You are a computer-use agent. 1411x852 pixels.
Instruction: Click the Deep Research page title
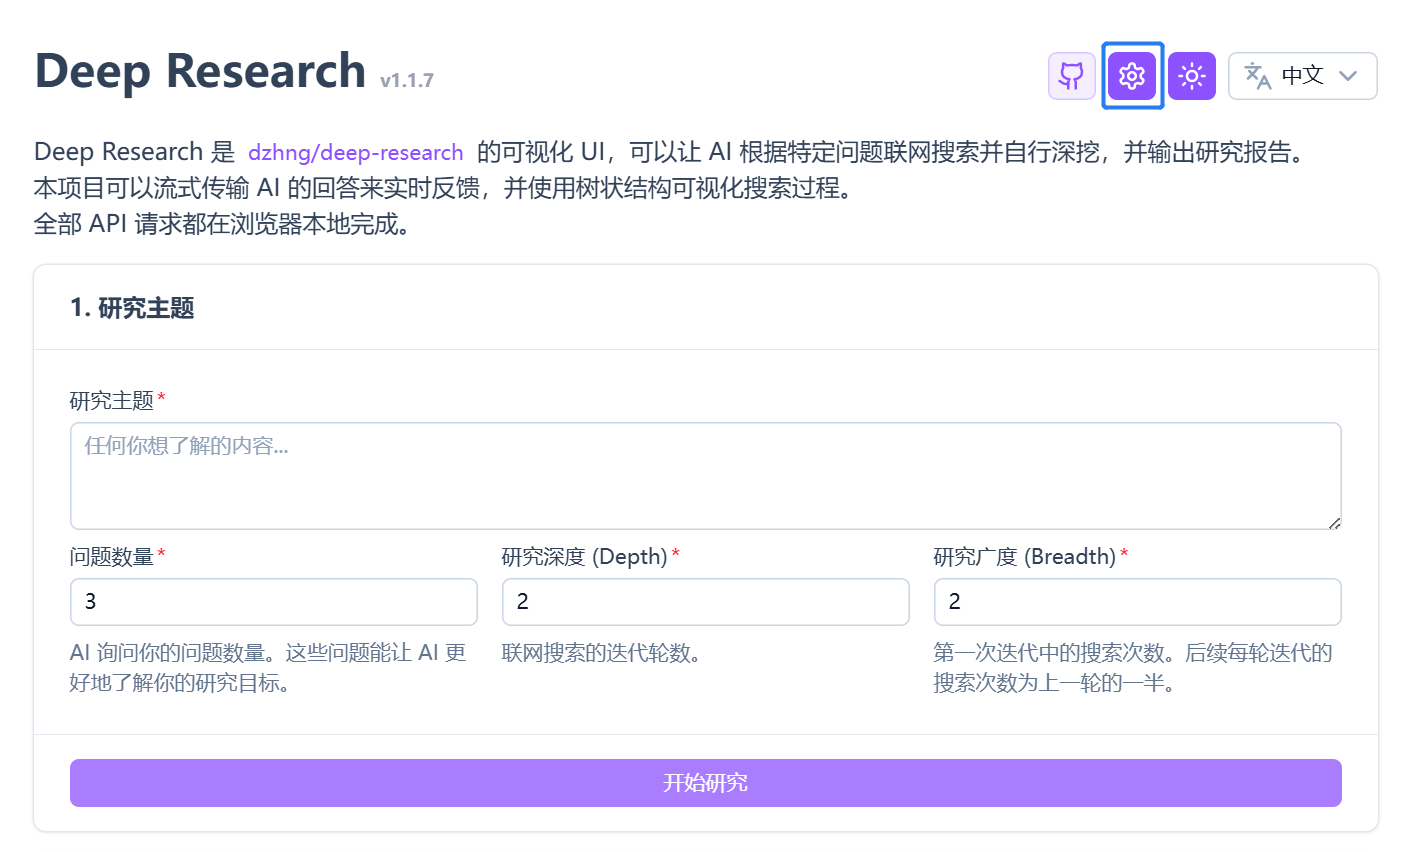pos(200,72)
